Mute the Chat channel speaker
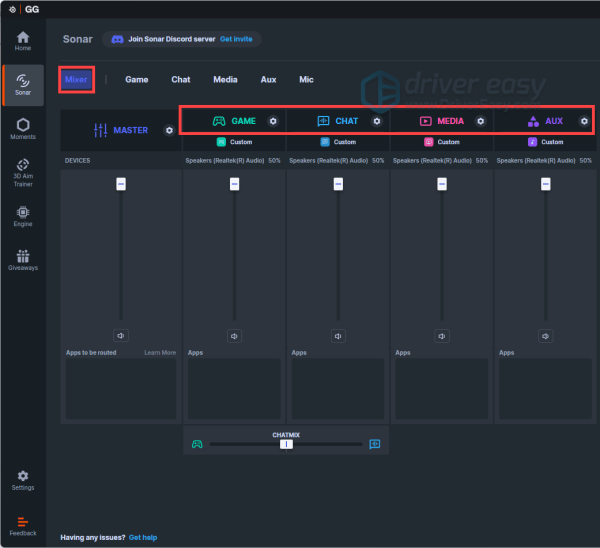 point(338,336)
